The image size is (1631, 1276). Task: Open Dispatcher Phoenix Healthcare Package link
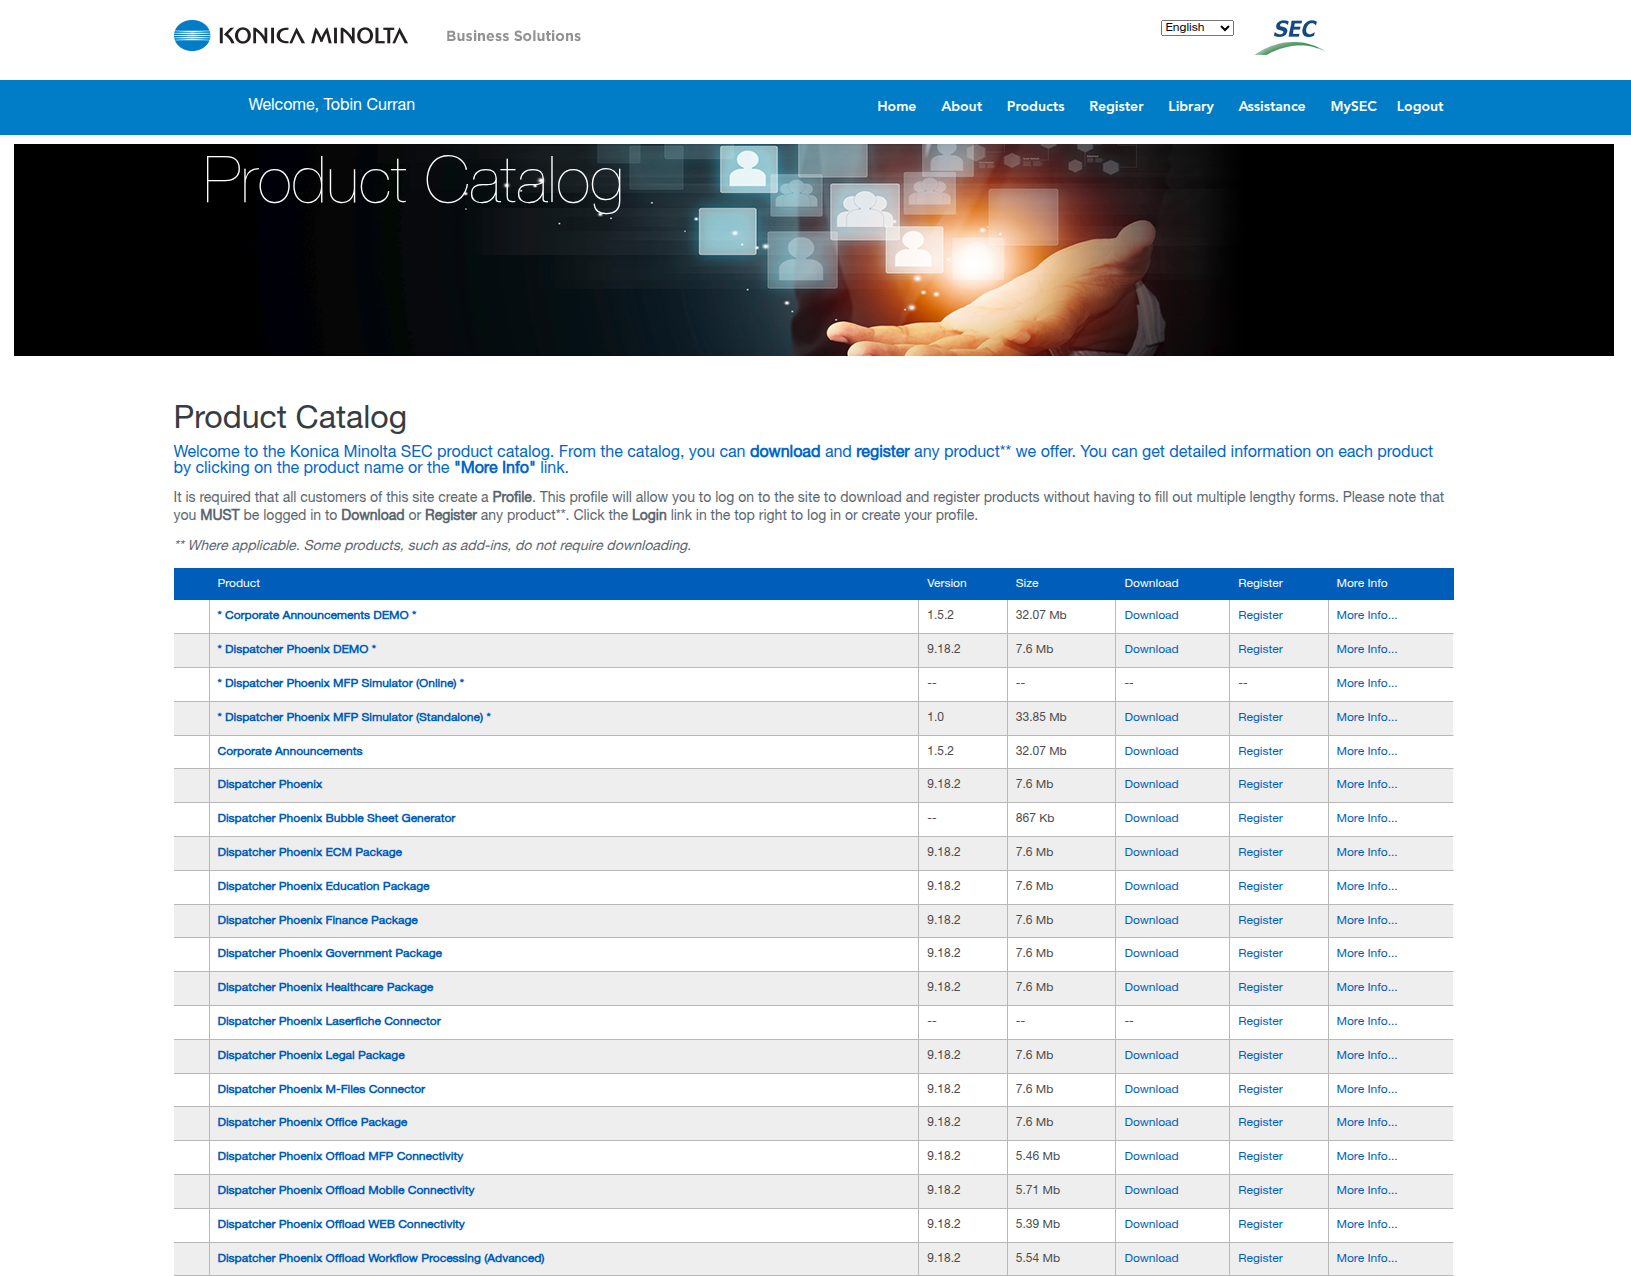pos(325,988)
